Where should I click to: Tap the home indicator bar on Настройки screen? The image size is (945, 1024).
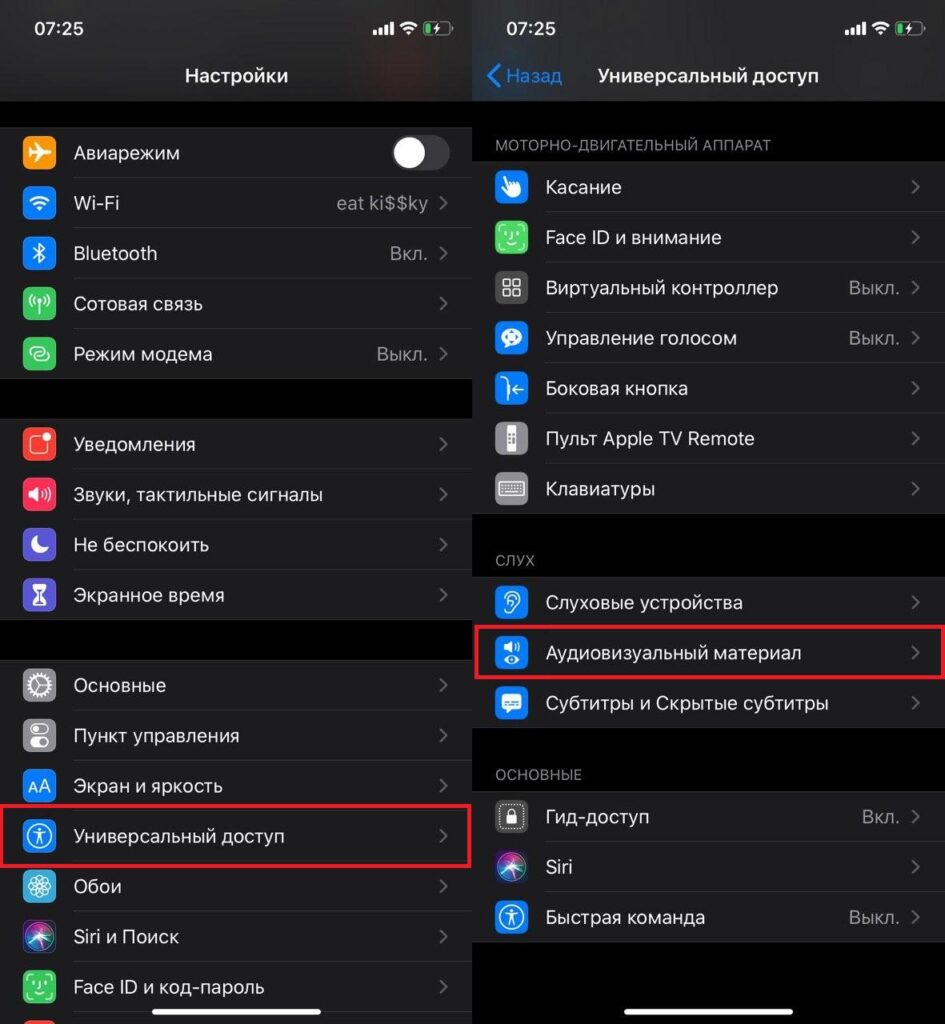click(x=236, y=1012)
